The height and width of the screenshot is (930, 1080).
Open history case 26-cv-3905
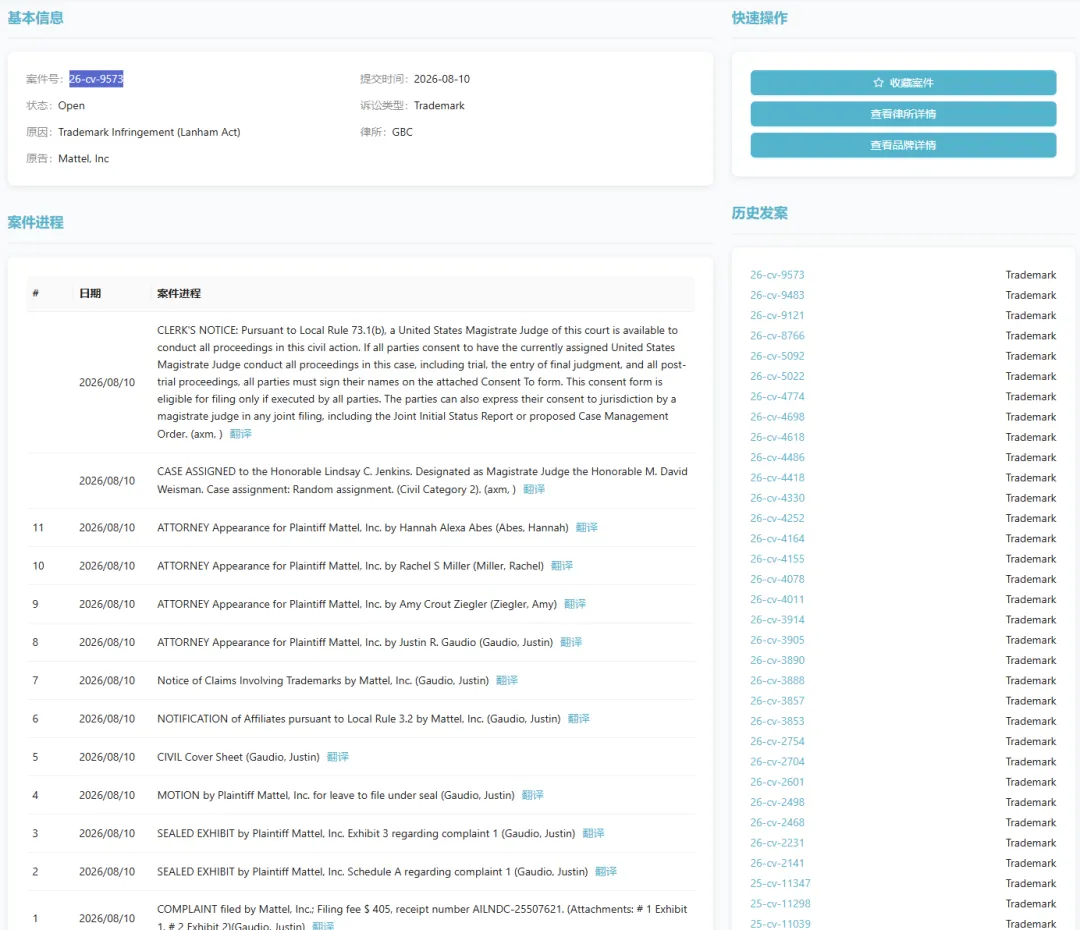[777, 641]
